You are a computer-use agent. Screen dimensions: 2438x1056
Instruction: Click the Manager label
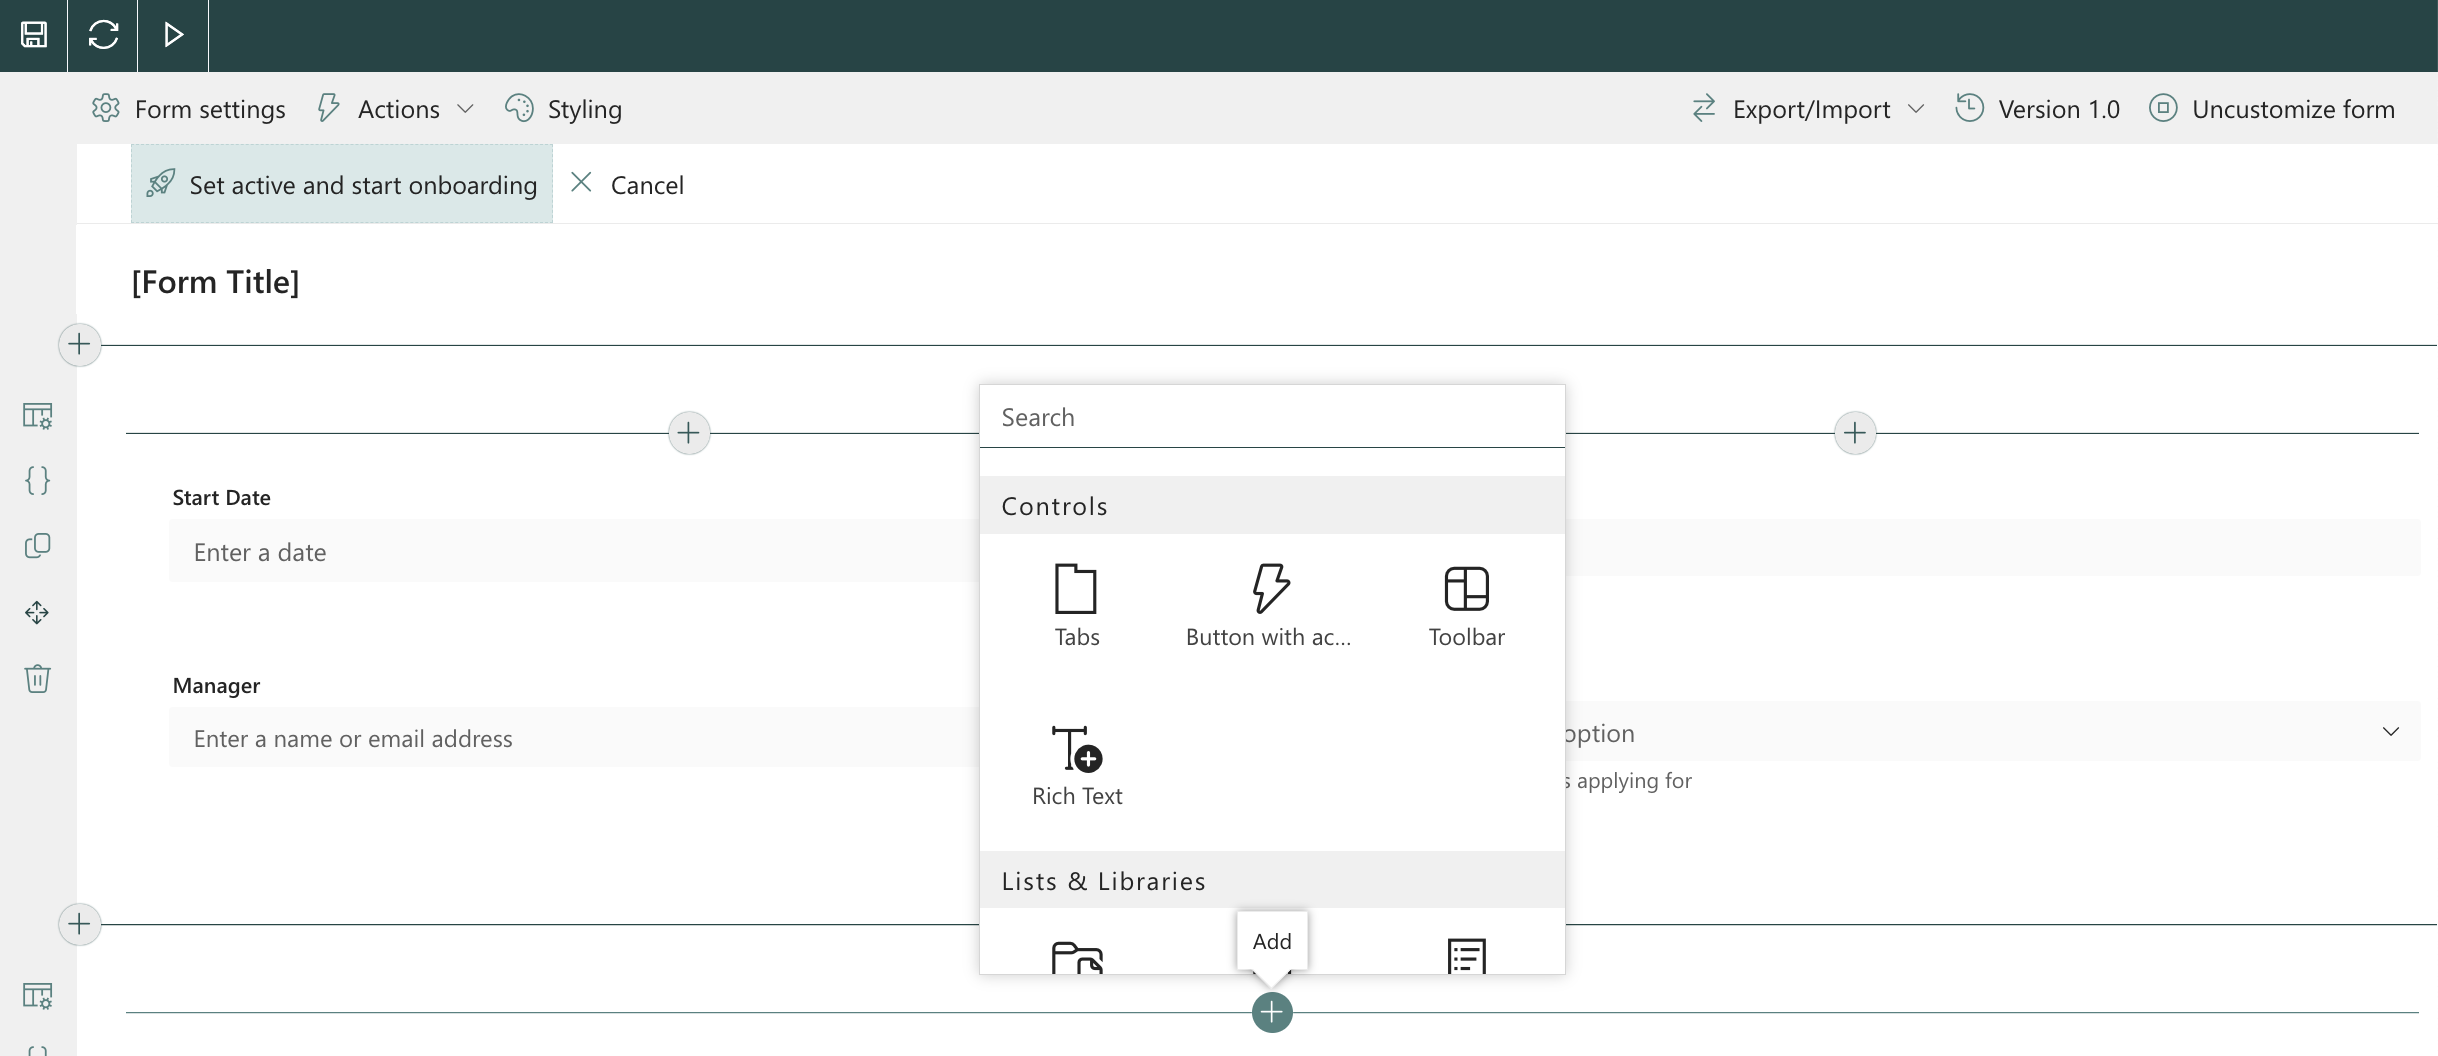216,686
